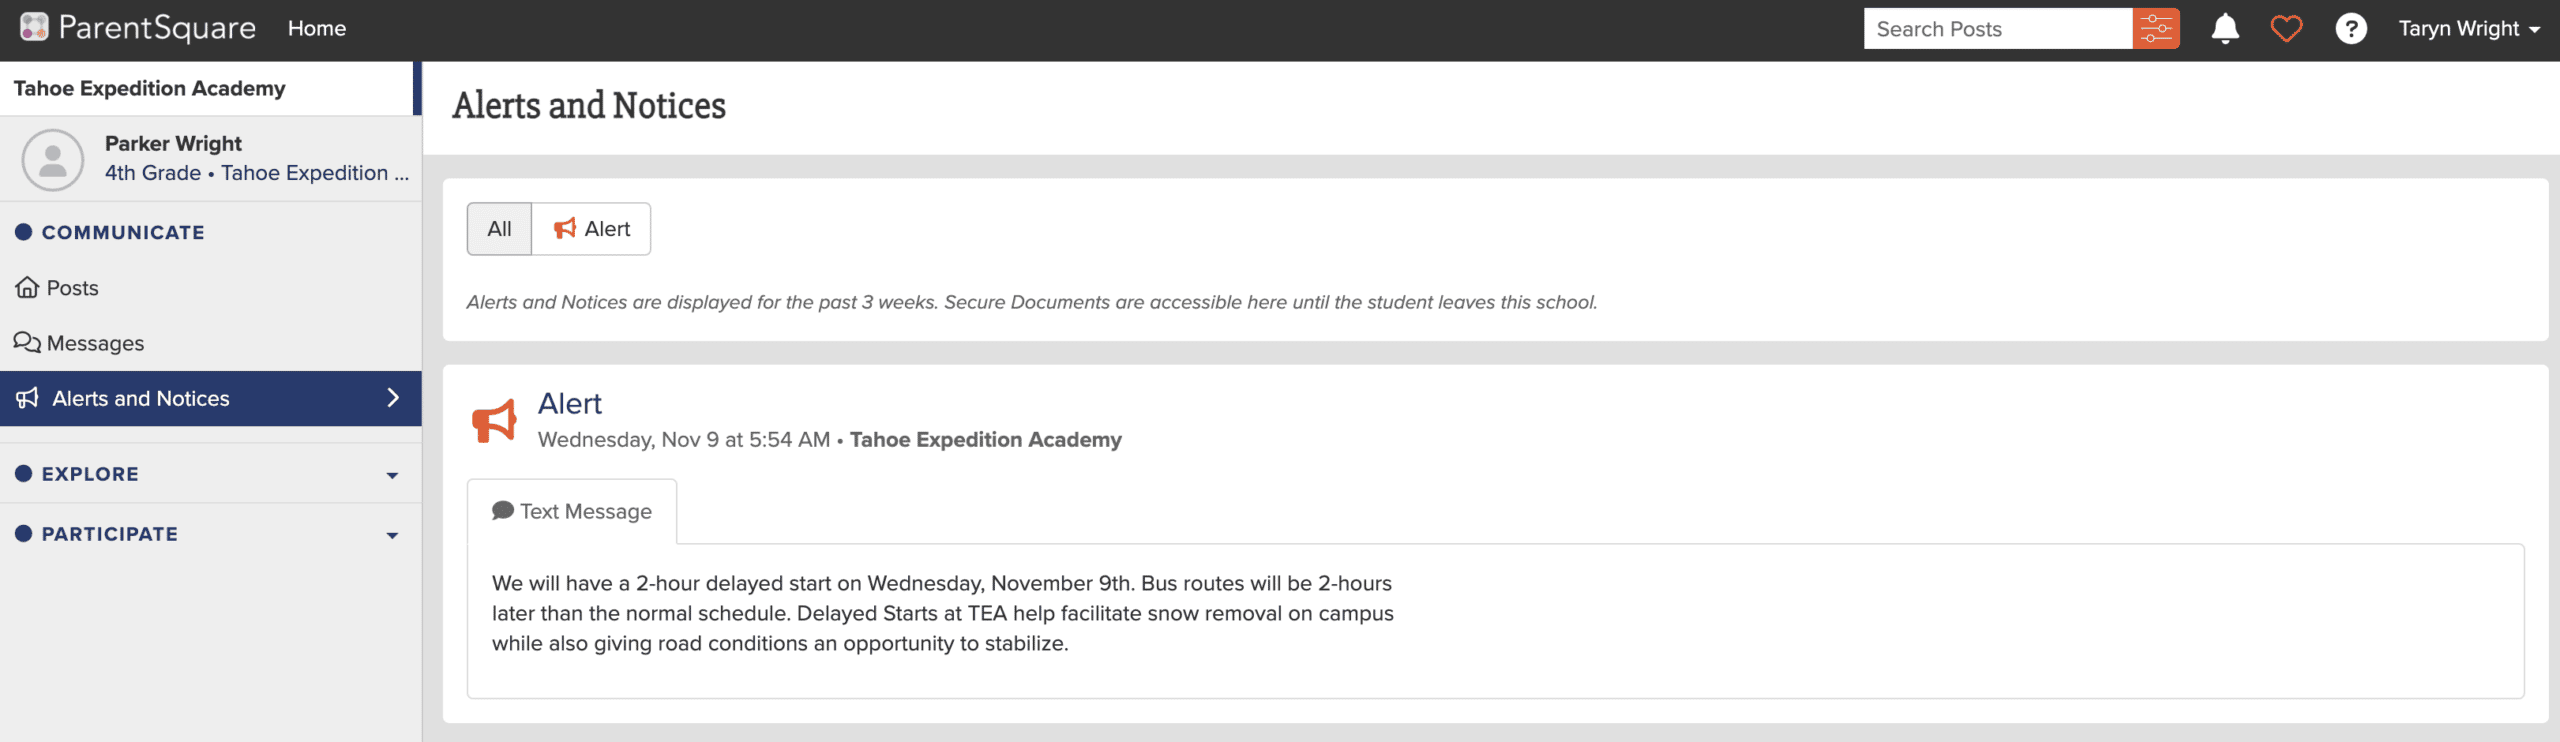2560x742 pixels.
Task: Click the Posts house icon
Action: tap(27, 288)
